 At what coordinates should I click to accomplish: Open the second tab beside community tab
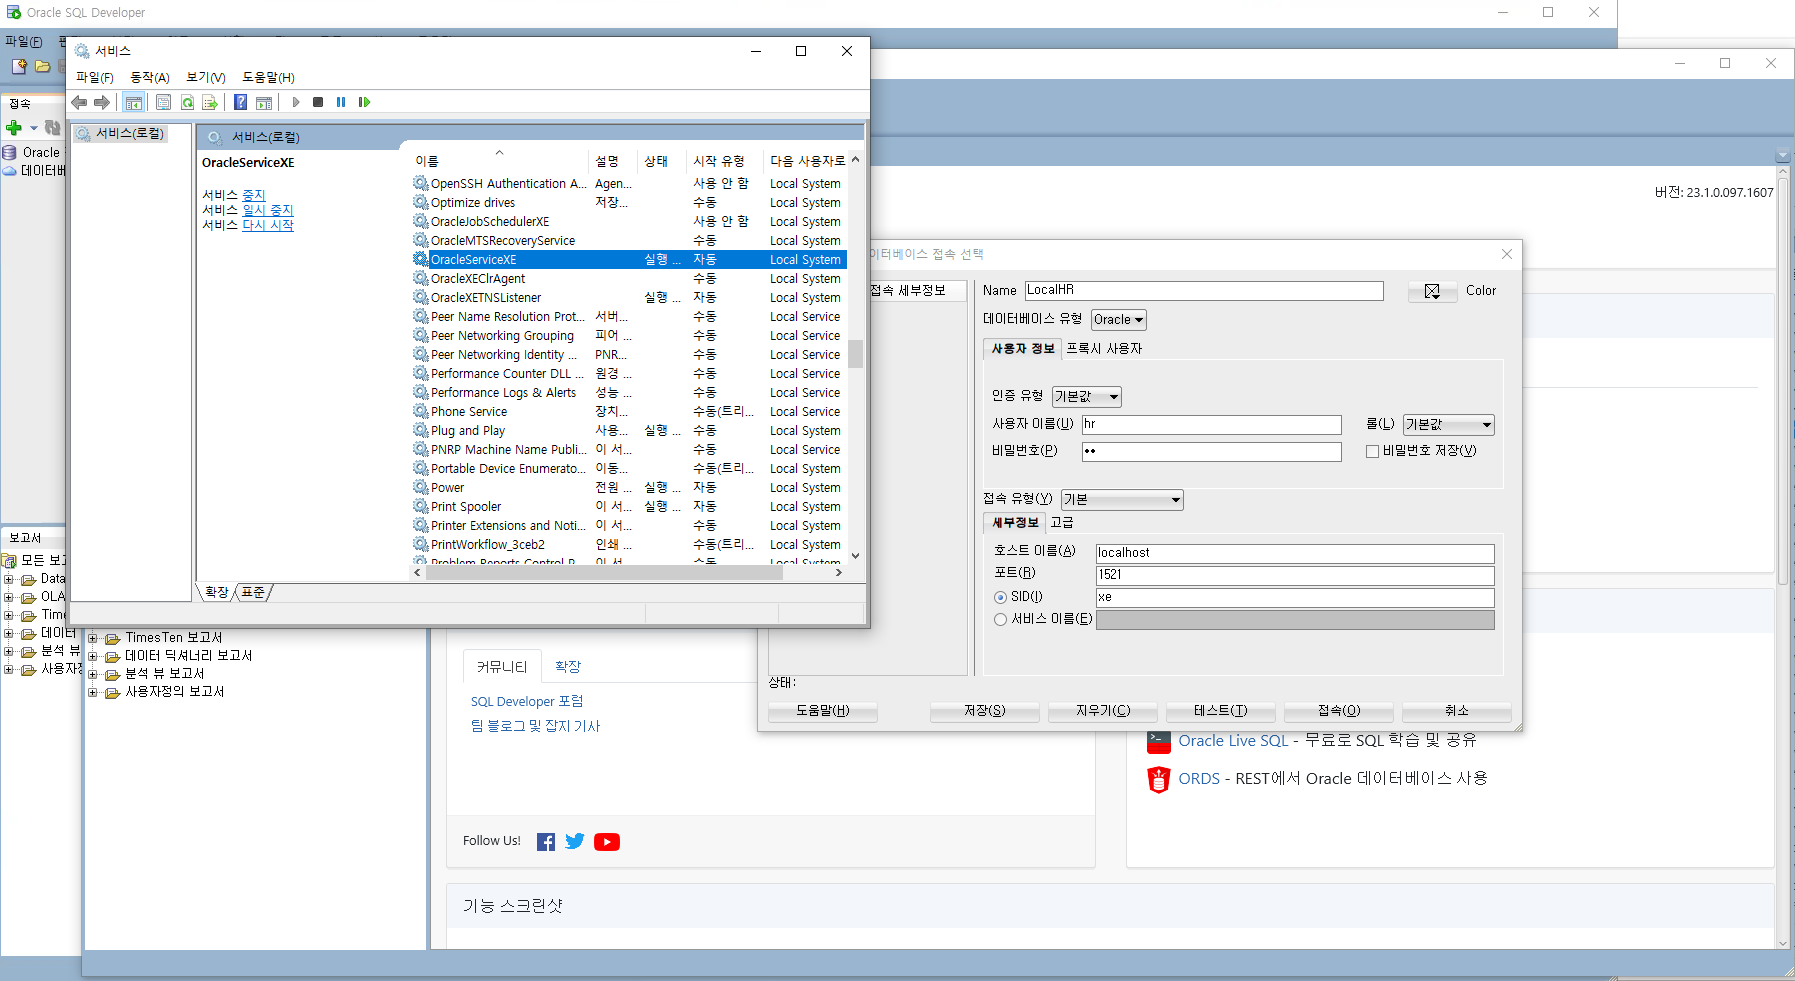tap(568, 667)
